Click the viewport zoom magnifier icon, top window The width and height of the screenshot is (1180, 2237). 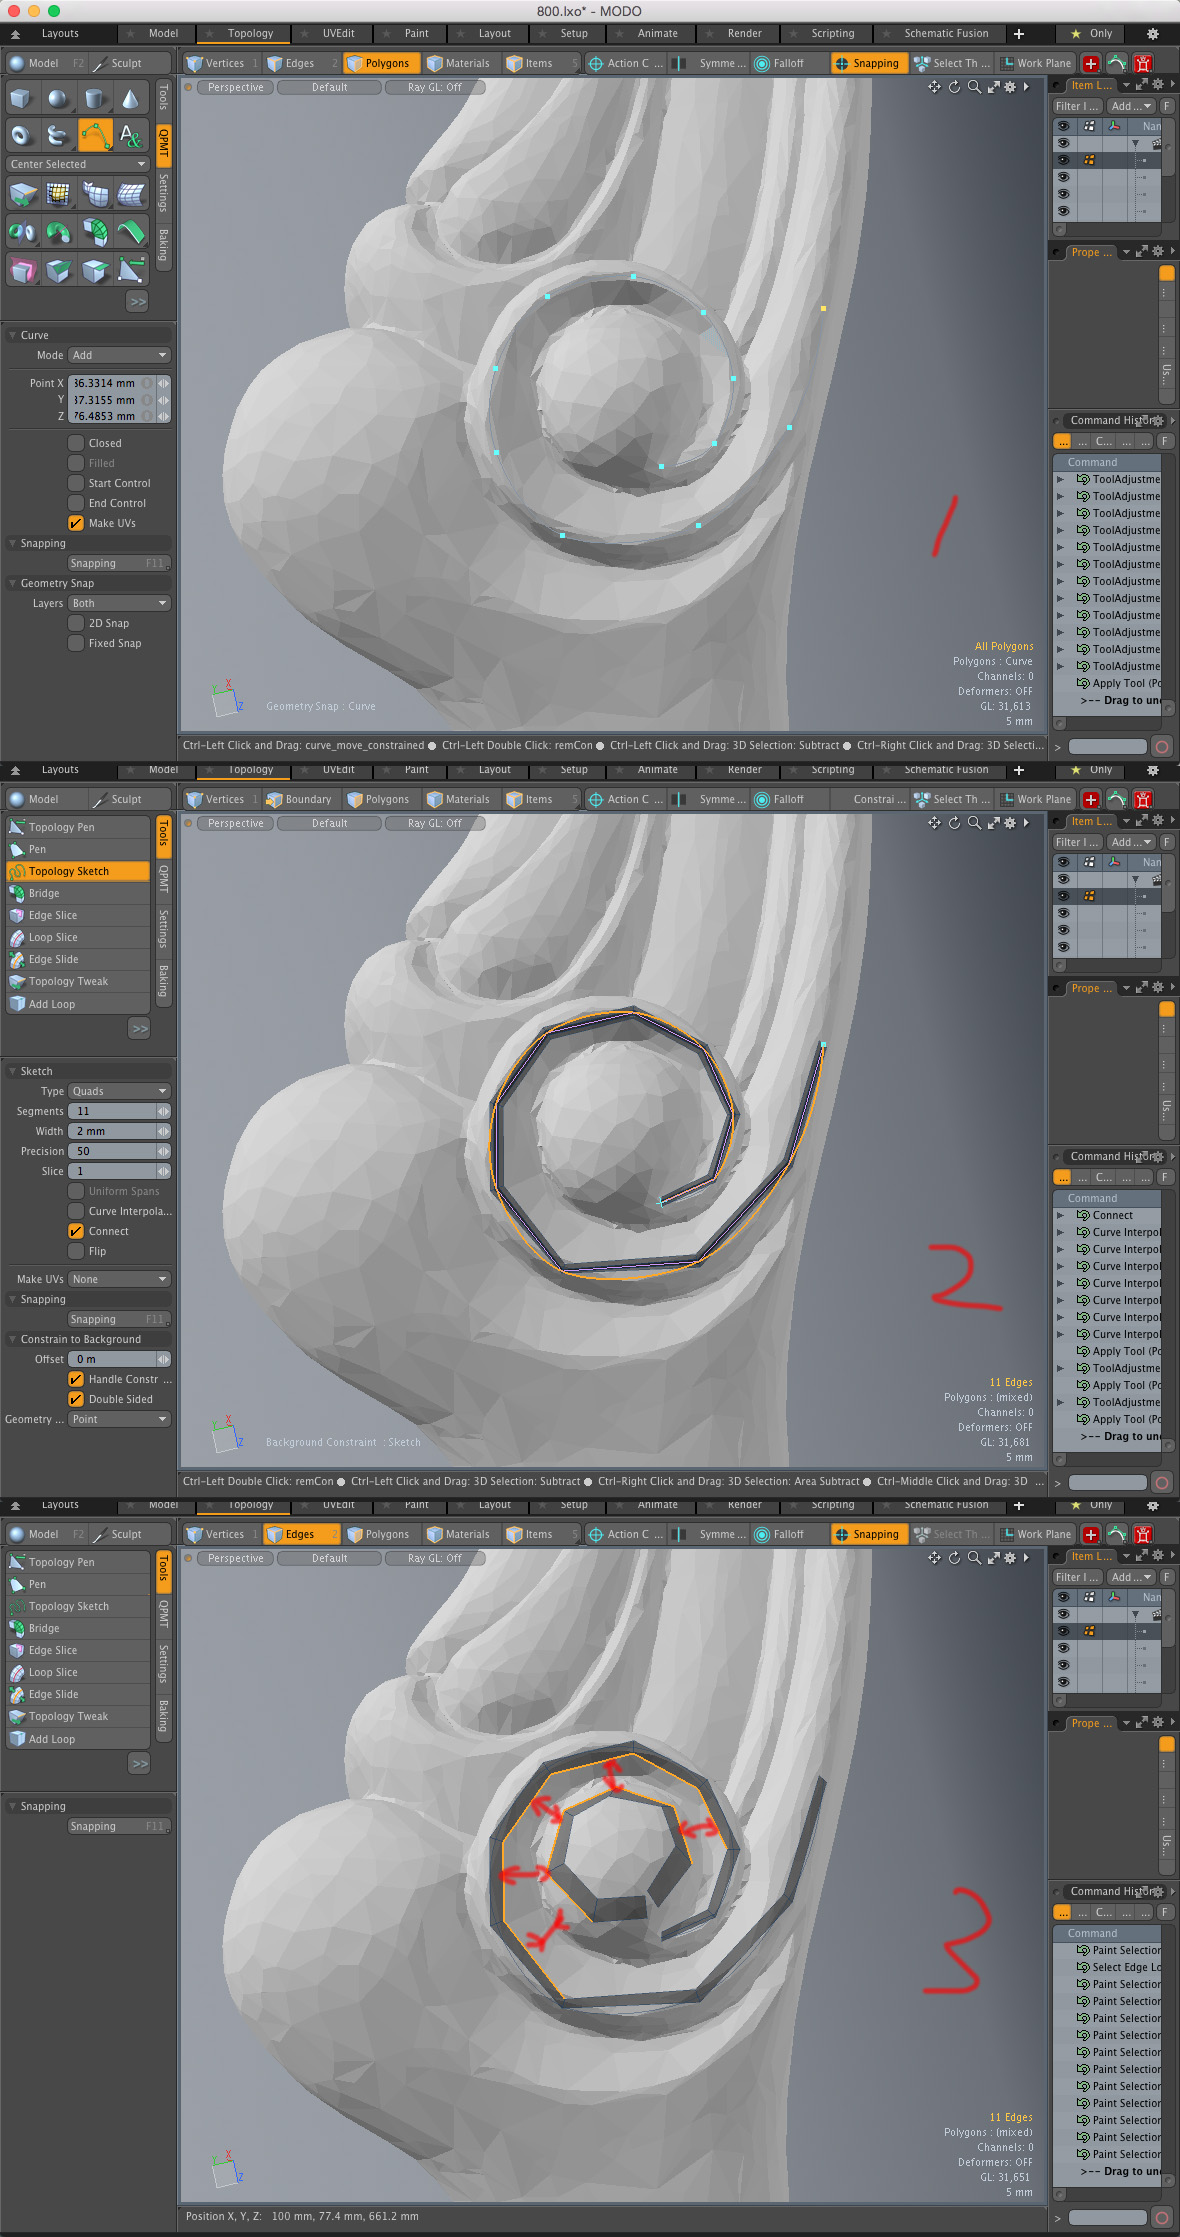[x=974, y=87]
